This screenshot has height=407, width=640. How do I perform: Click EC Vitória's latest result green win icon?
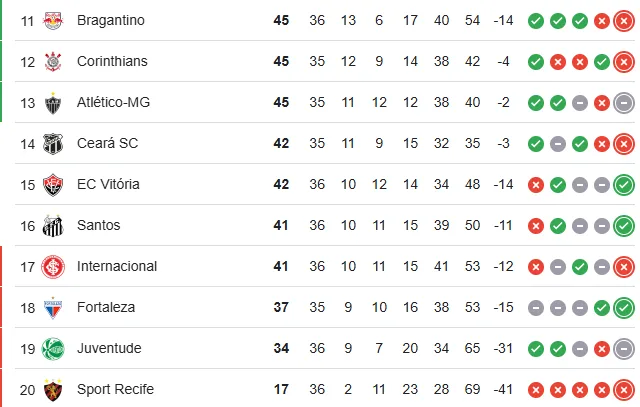tap(624, 184)
